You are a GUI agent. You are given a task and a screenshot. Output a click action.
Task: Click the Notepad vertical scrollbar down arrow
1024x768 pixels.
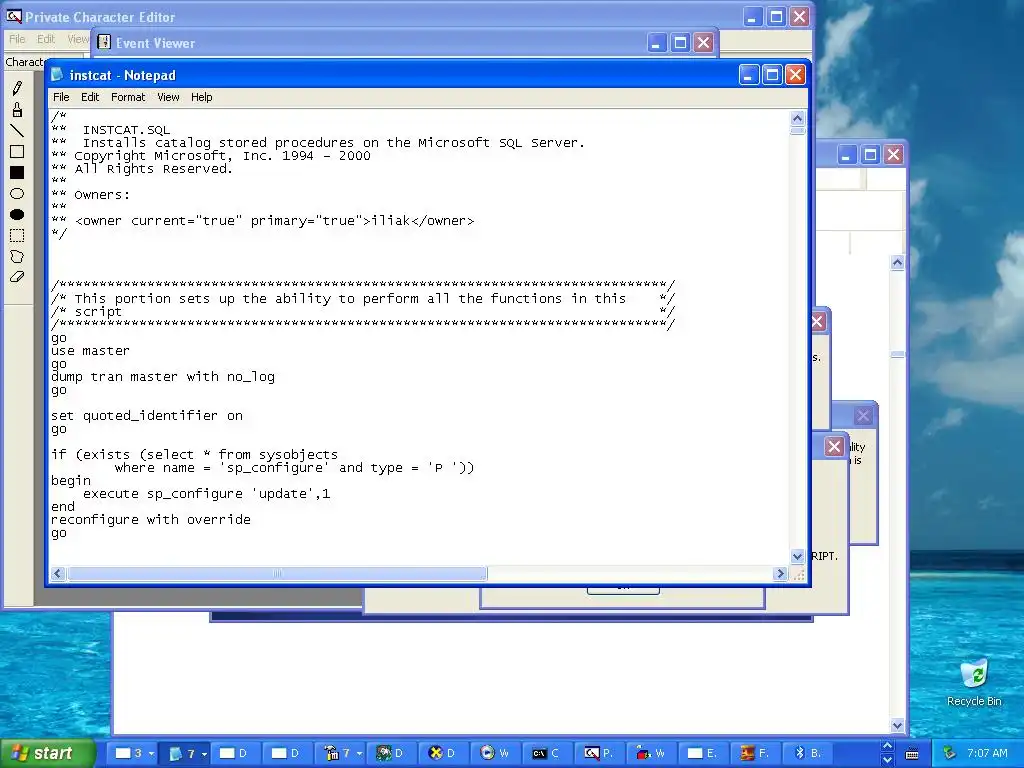797,556
